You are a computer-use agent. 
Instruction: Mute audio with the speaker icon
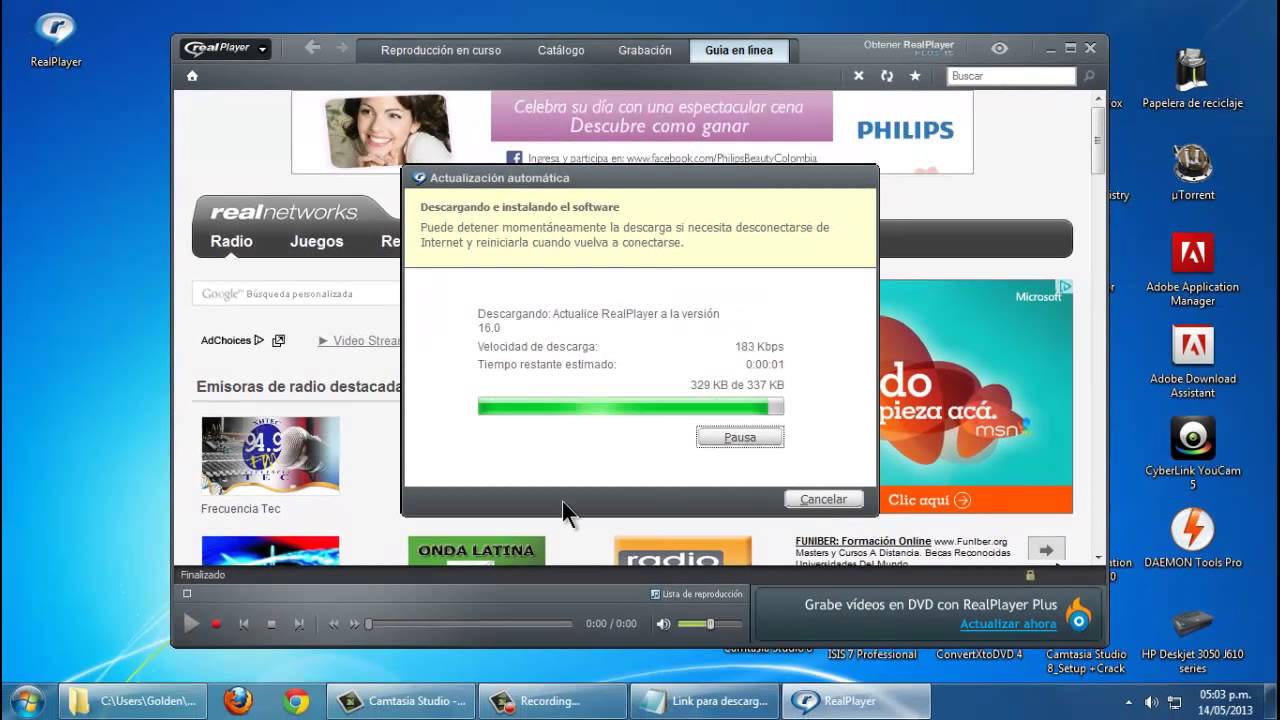click(x=663, y=624)
